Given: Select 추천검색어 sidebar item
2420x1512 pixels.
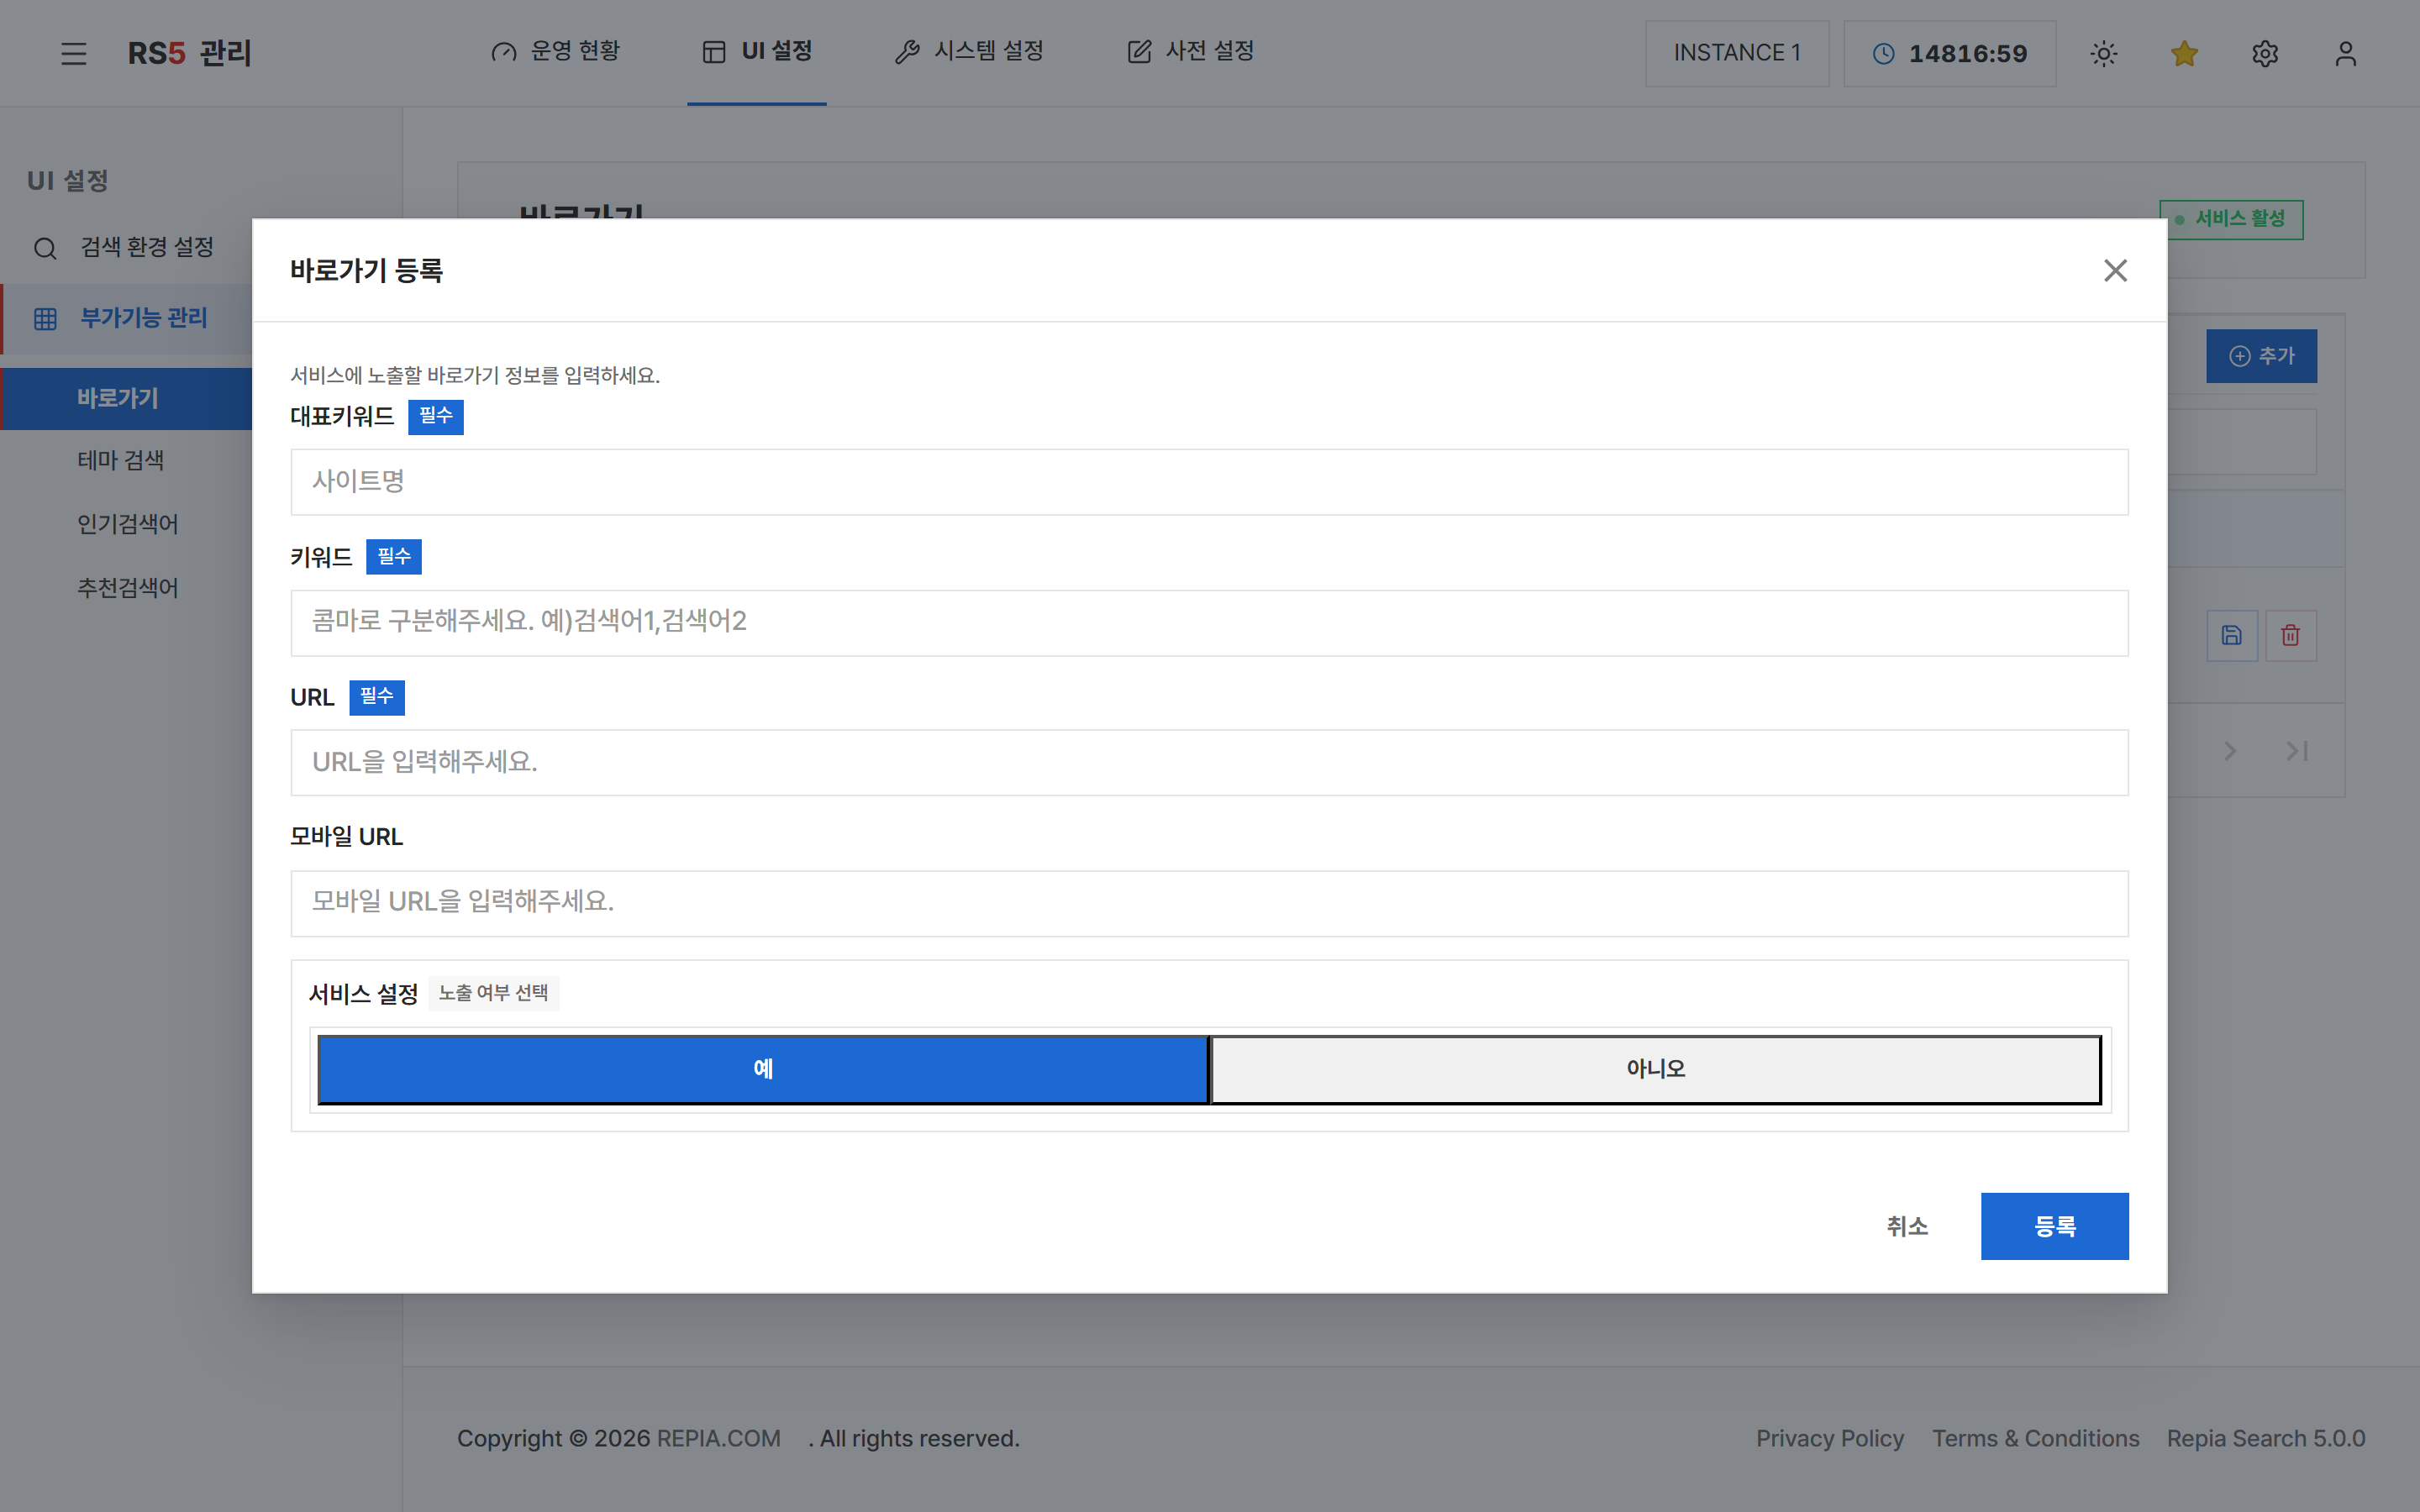Looking at the screenshot, I should click(127, 588).
